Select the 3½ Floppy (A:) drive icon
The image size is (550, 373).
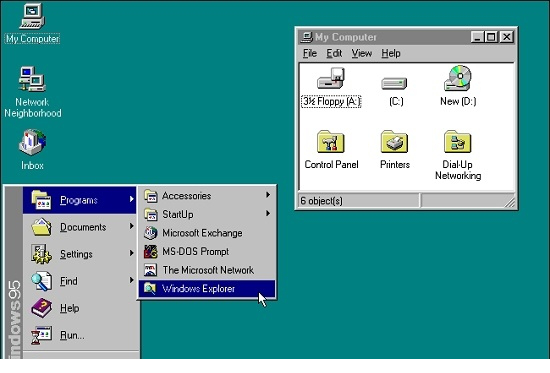[x=331, y=79]
